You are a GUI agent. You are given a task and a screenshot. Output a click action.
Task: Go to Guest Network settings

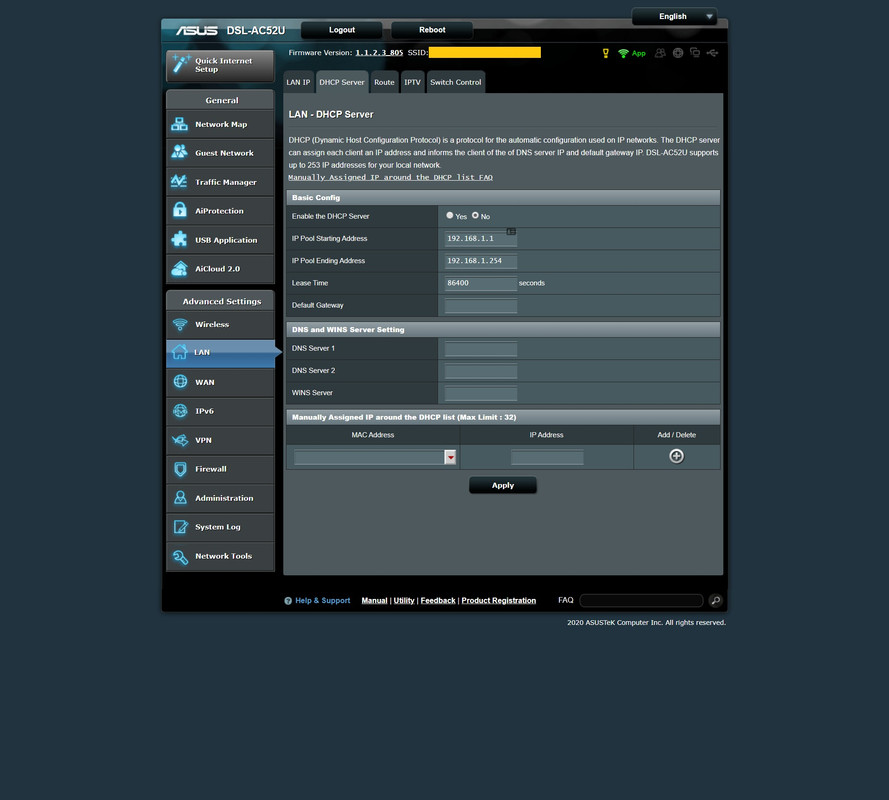click(220, 153)
